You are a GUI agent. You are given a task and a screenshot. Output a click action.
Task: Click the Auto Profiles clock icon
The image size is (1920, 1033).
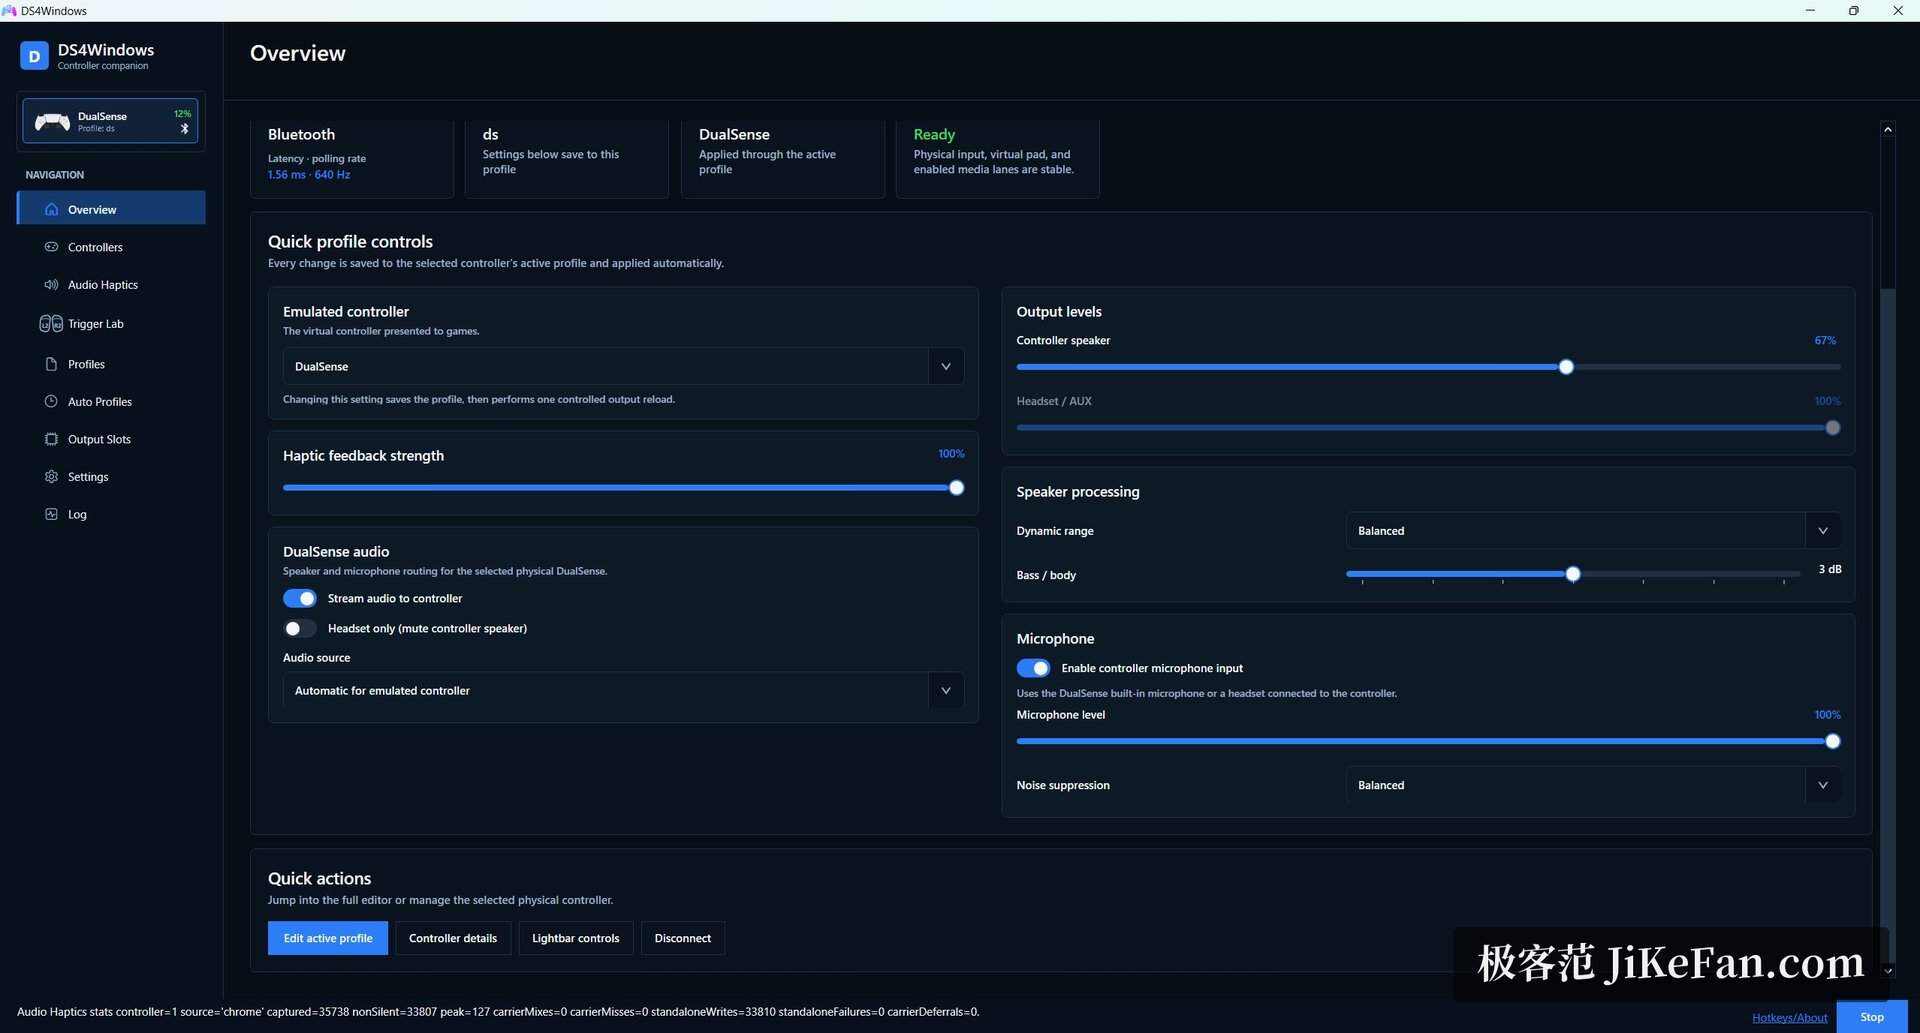51,402
